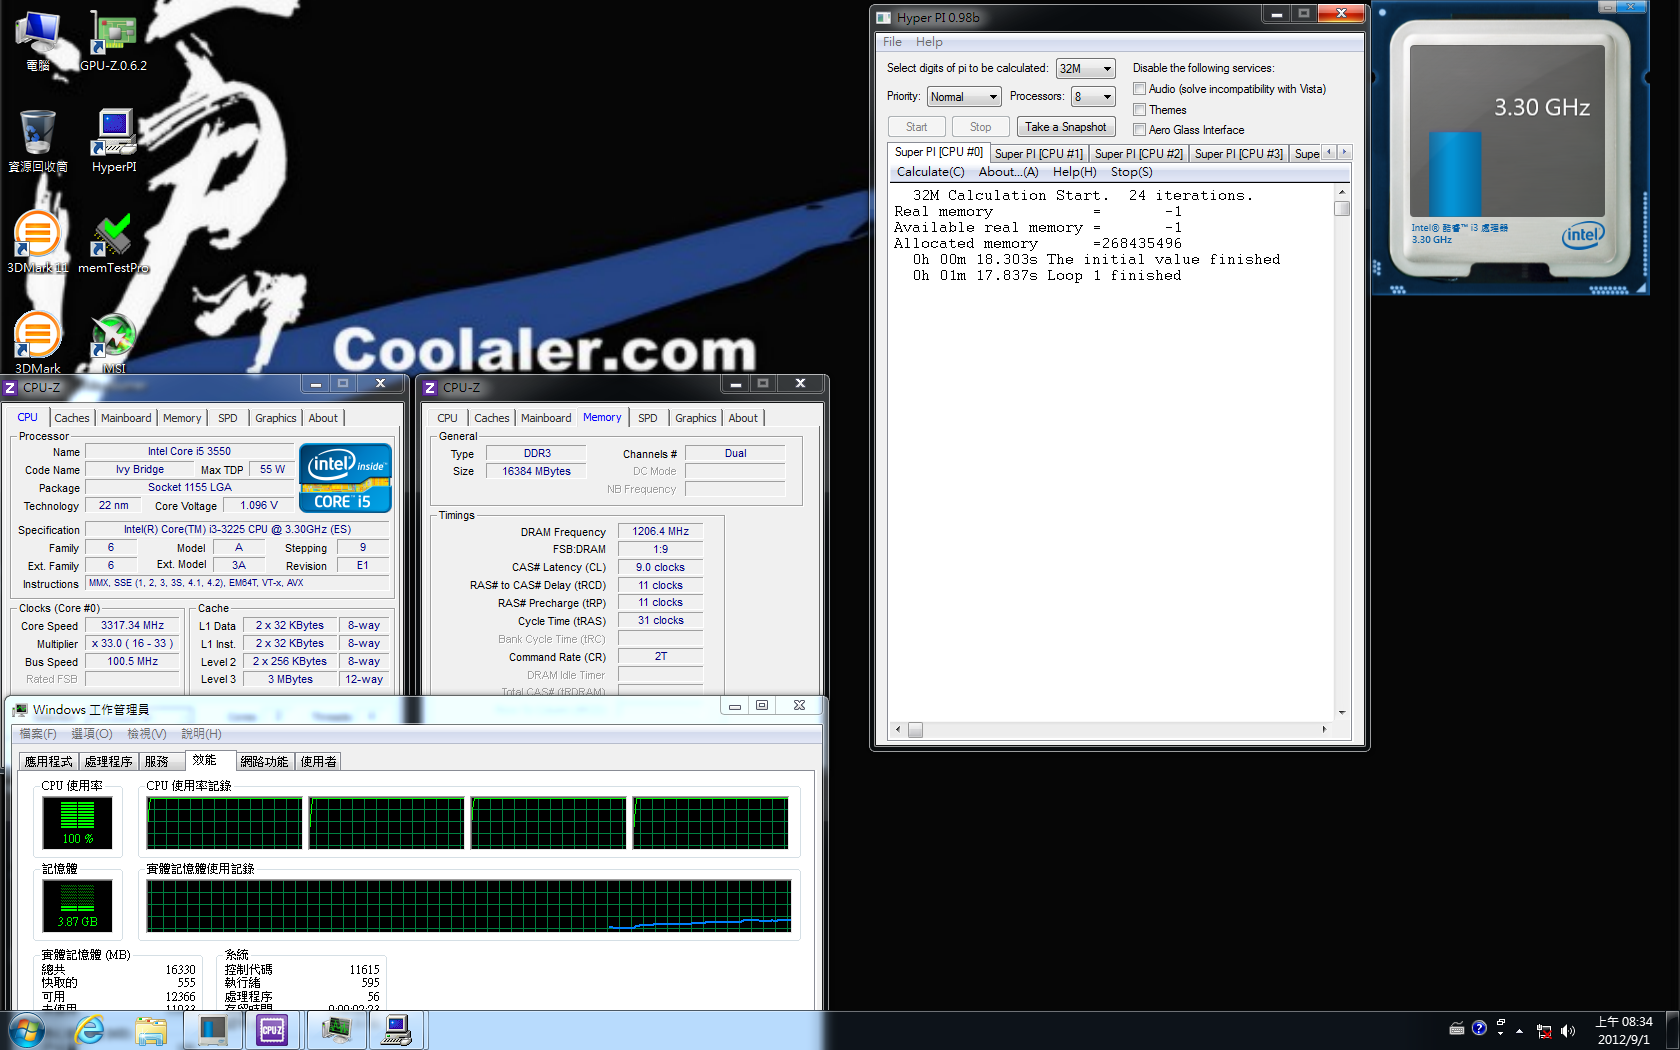Open Mainboard tab in left CPU-Z window
The image size is (1680, 1050).
pos(126,418)
